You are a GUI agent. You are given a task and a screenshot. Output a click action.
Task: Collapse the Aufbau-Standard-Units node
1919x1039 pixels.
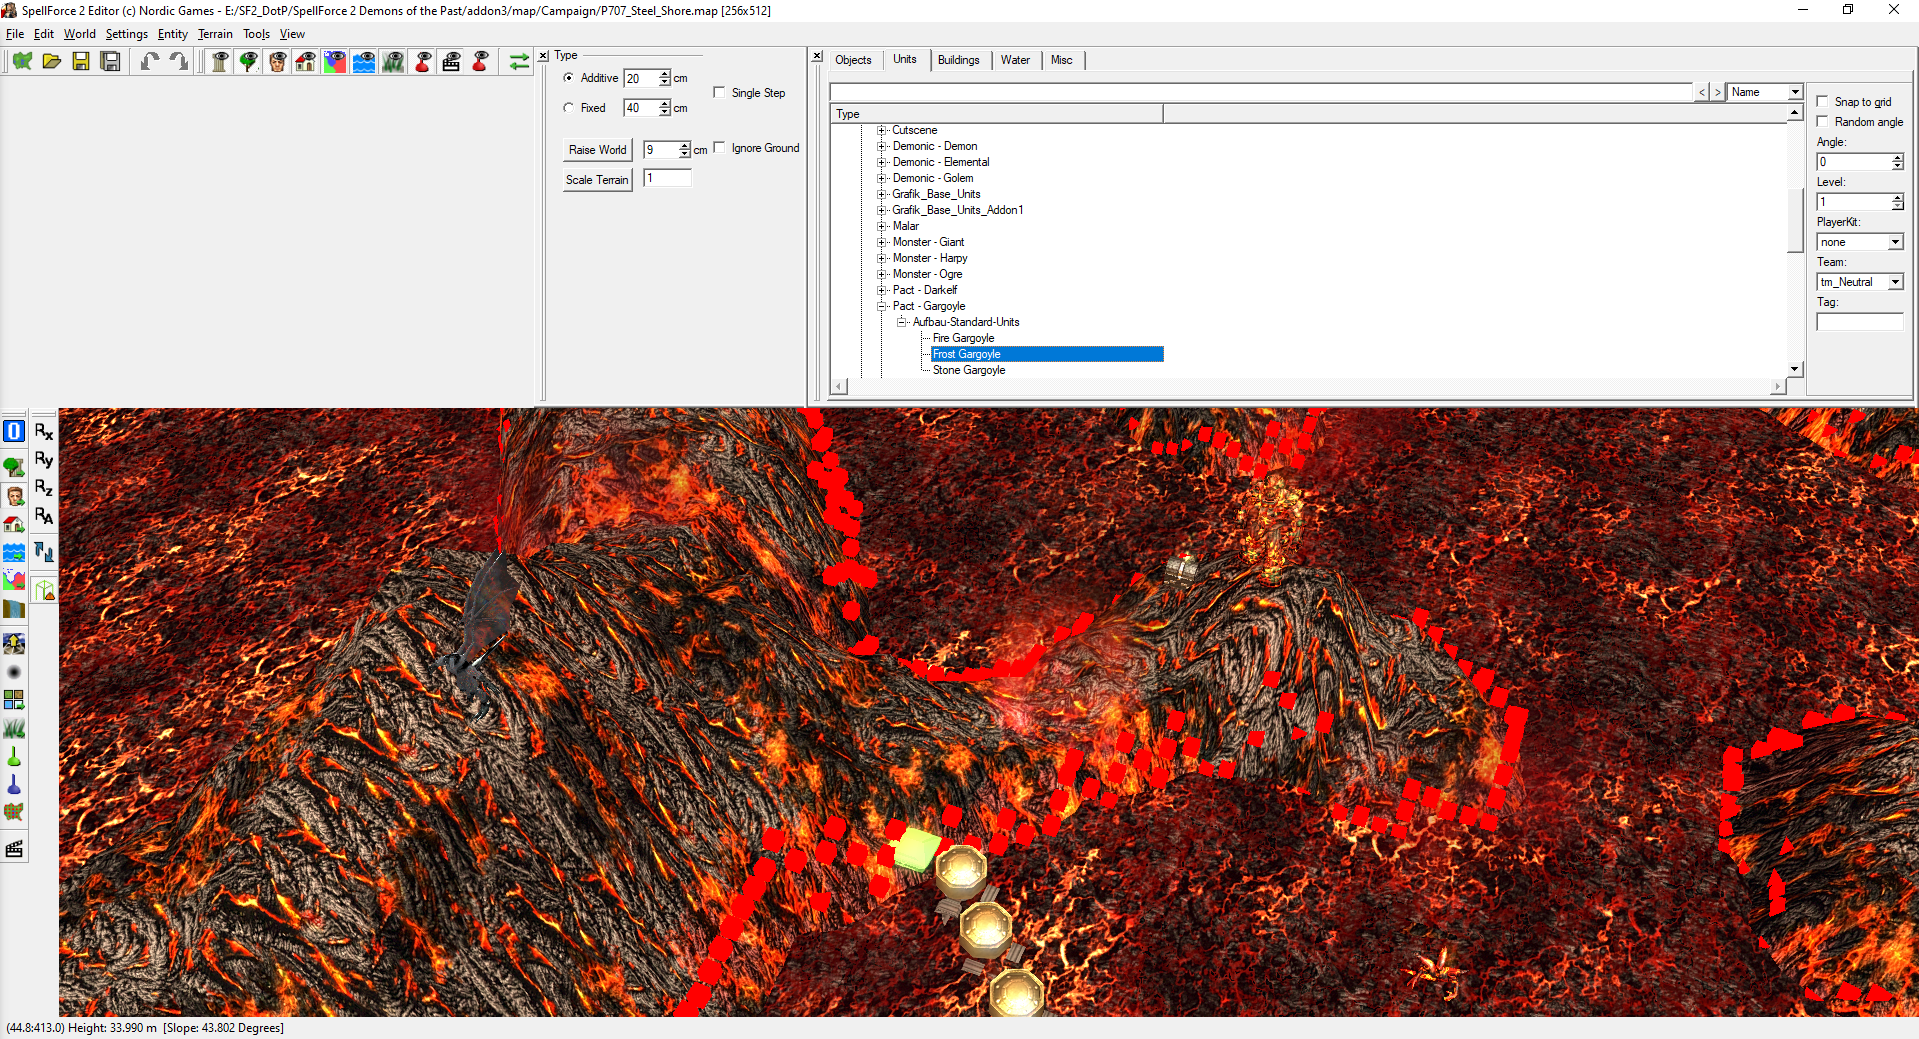pyautogui.click(x=902, y=322)
